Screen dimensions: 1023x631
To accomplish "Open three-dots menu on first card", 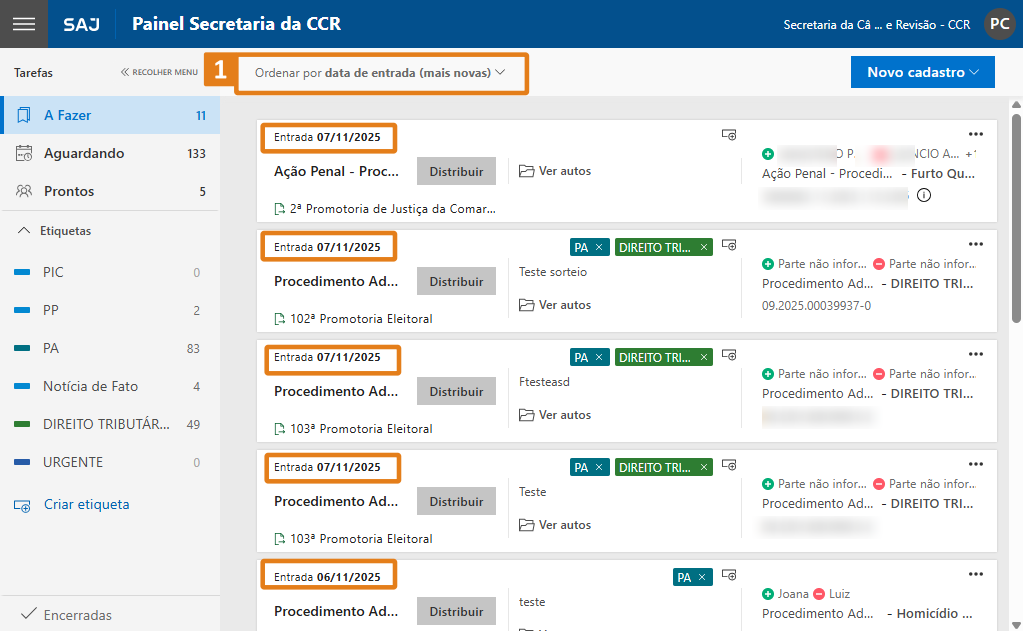I will [x=976, y=134].
